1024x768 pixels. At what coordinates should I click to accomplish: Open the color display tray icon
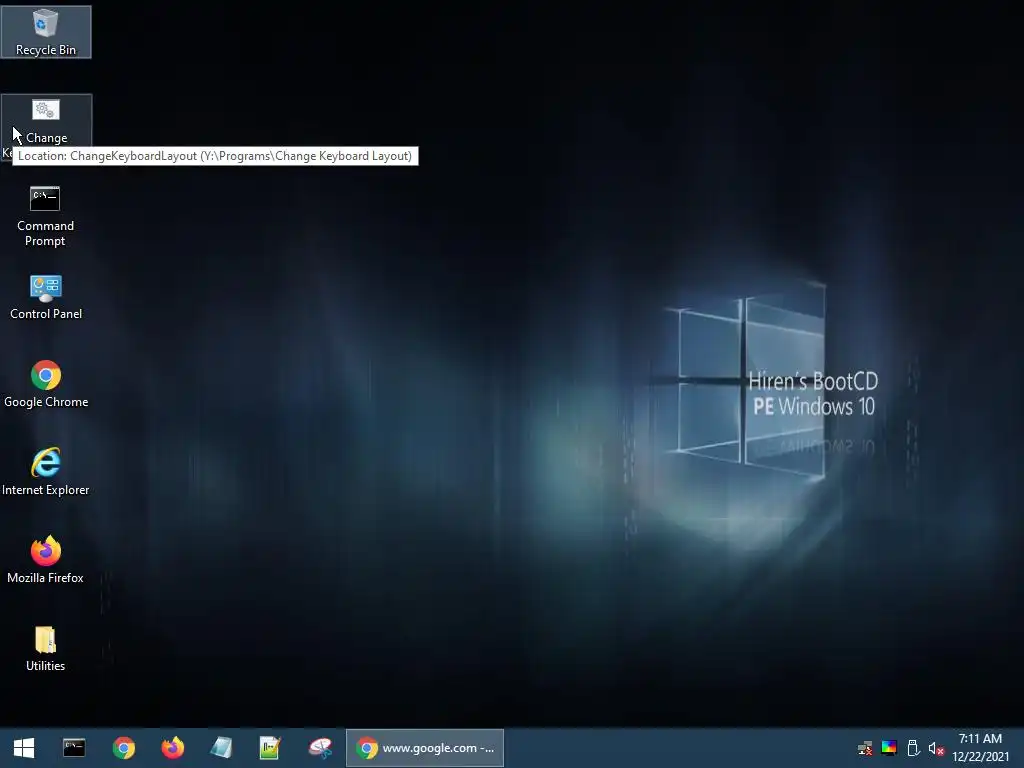click(889, 748)
